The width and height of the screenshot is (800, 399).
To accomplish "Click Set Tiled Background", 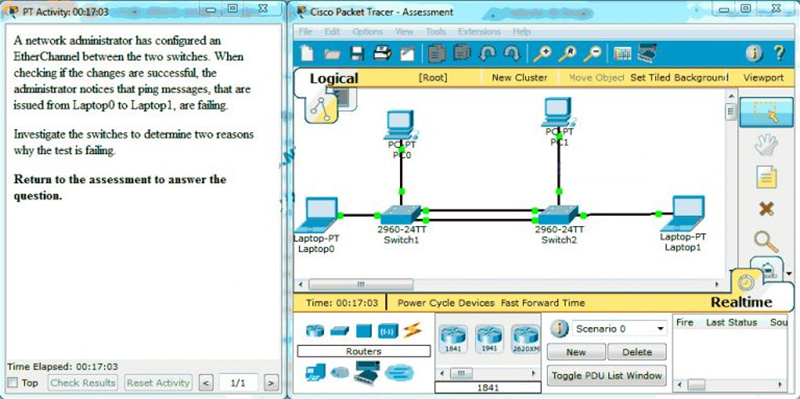I will pyautogui.click(x=679, y=78).
